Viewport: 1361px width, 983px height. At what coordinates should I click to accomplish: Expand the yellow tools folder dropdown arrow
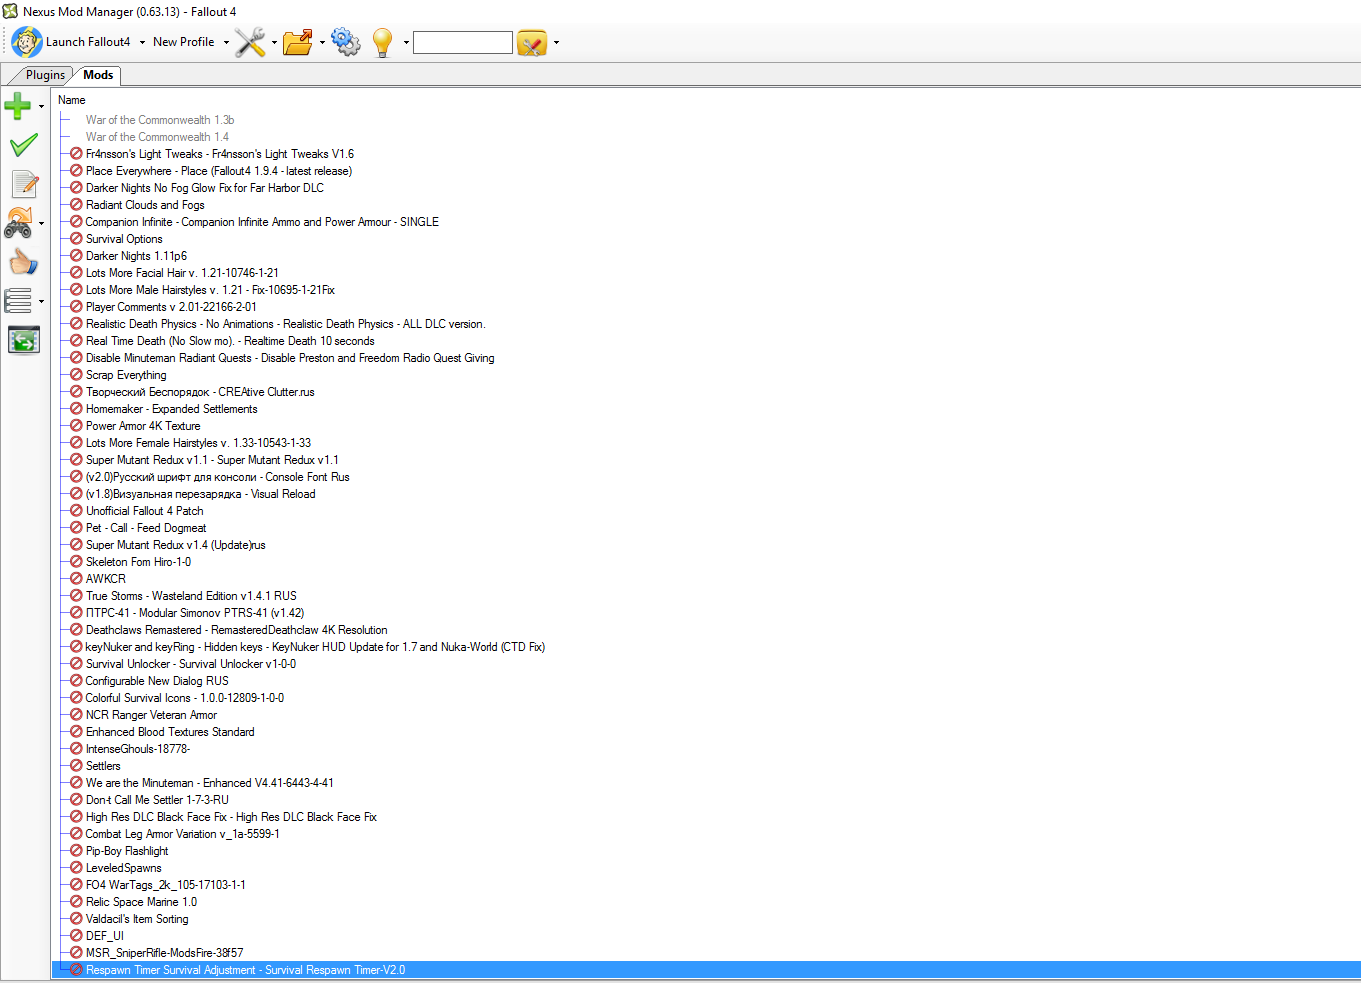coord(556,42)
